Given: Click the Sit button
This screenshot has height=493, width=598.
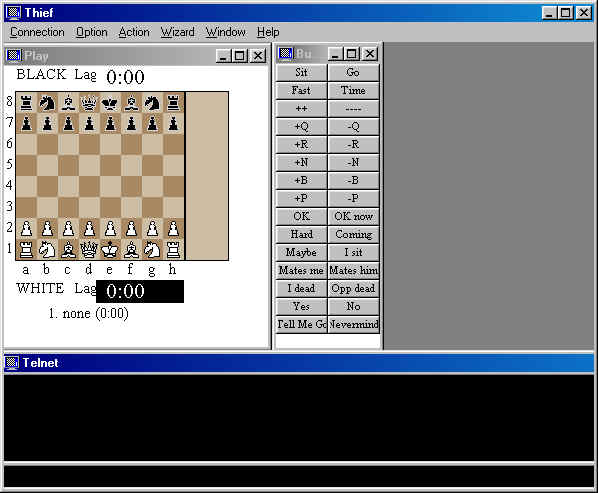Looking at the screenshot, I should (x=301, y=72).
